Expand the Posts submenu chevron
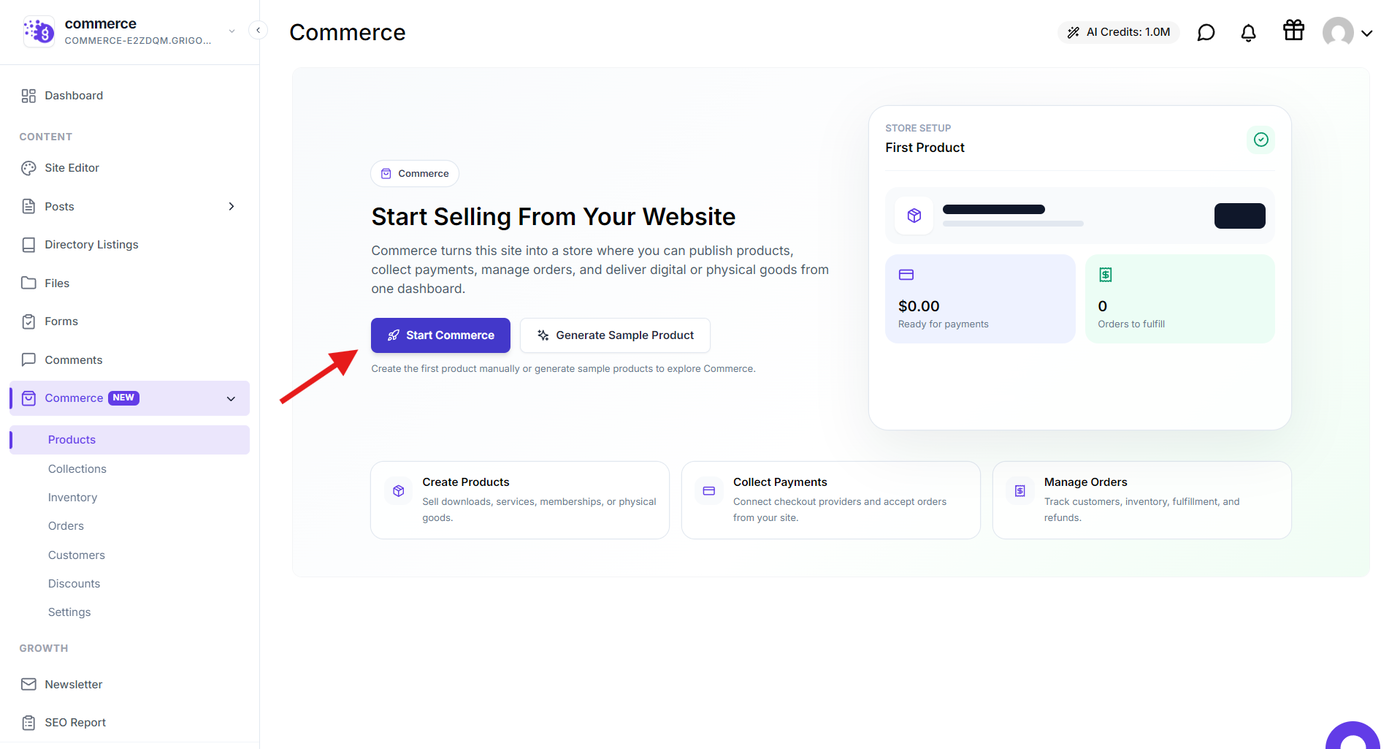Viewport: 1400px width, 749px height. coord(231,206)
